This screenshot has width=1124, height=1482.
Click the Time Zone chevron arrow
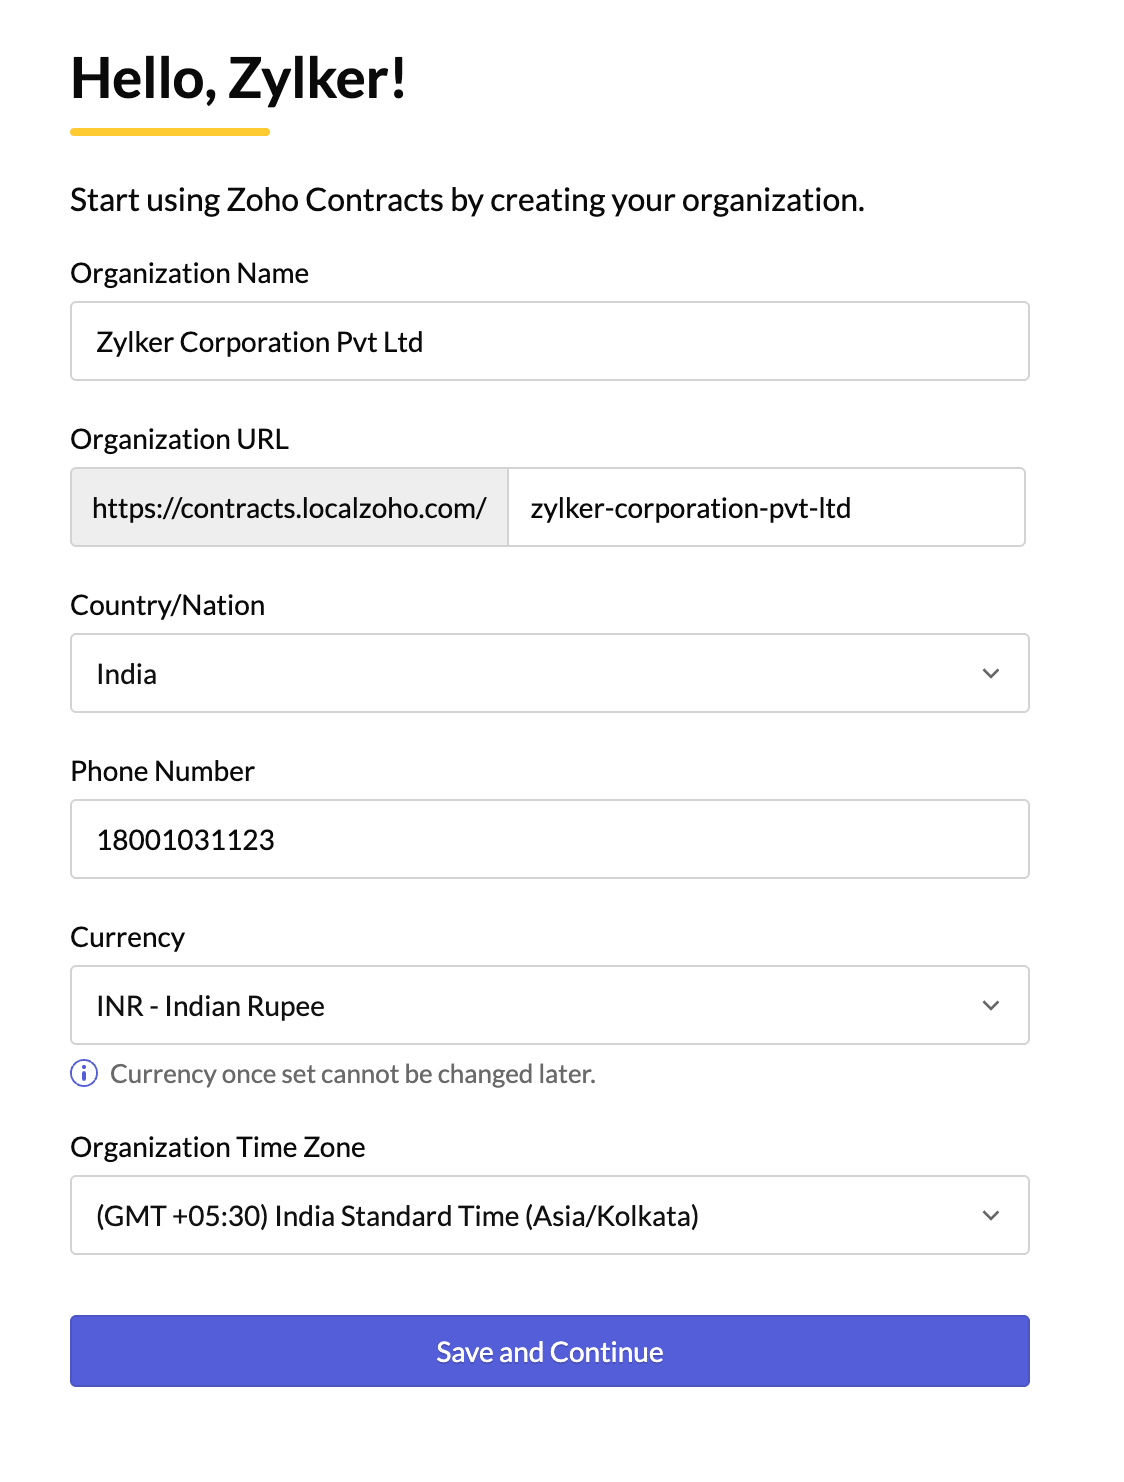990,1215
